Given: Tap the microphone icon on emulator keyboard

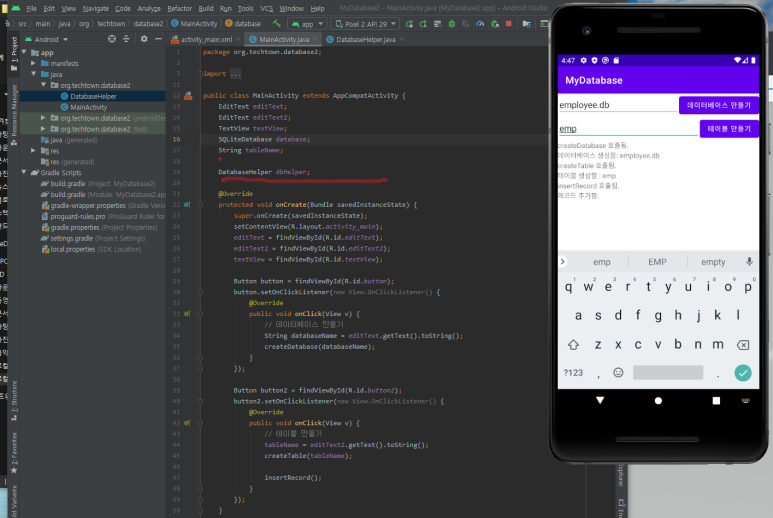Looking at the screenshot, I should pos(749,262).
